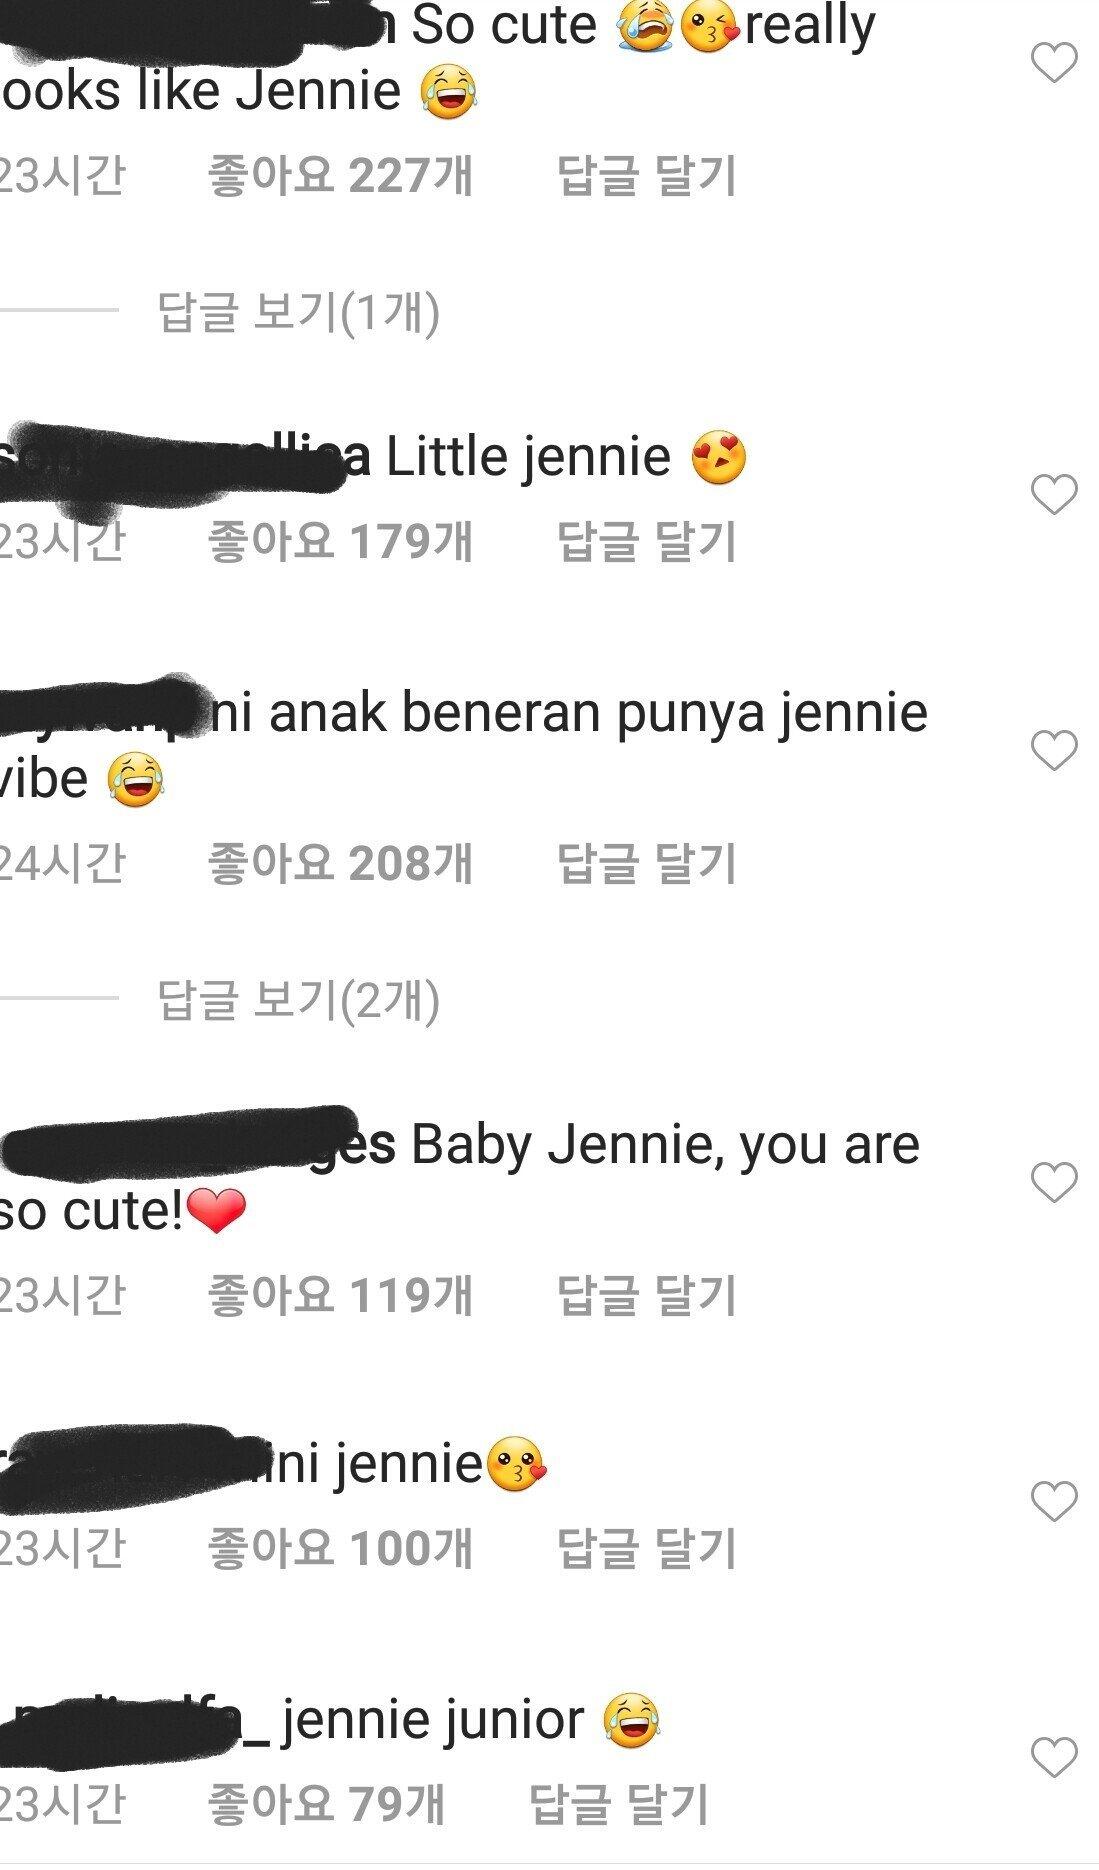
Task: View the 좋아요 119개 likes list
Action: 340,1296
